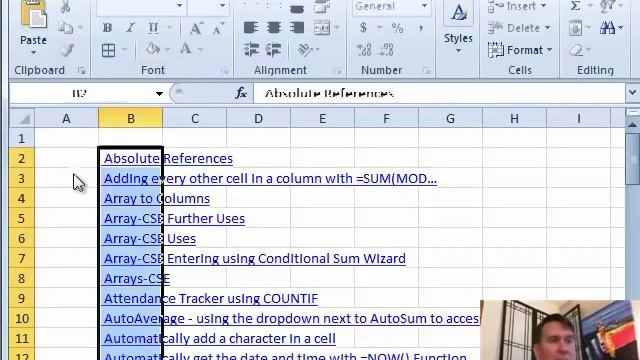Click the Wrap Text icon
The image size is (640, 360).
click(x=322, y=7)
